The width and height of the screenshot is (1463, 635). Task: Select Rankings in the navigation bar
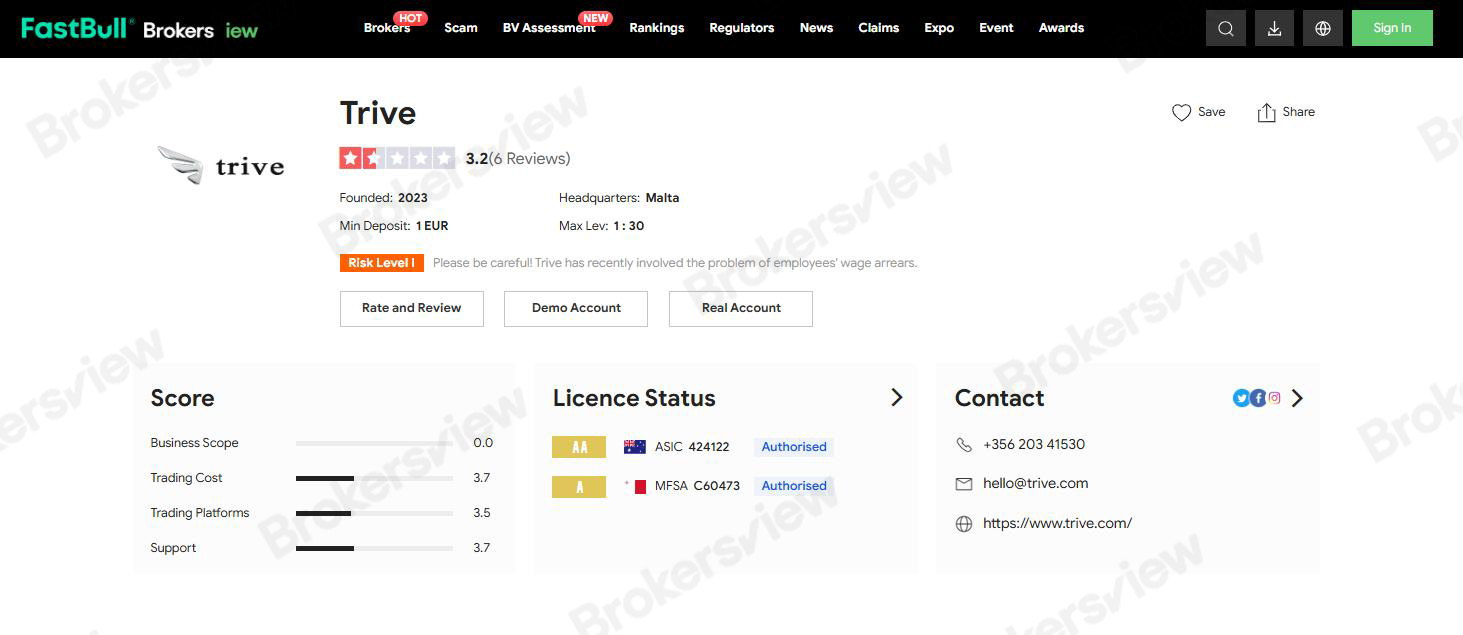[657, 28]
